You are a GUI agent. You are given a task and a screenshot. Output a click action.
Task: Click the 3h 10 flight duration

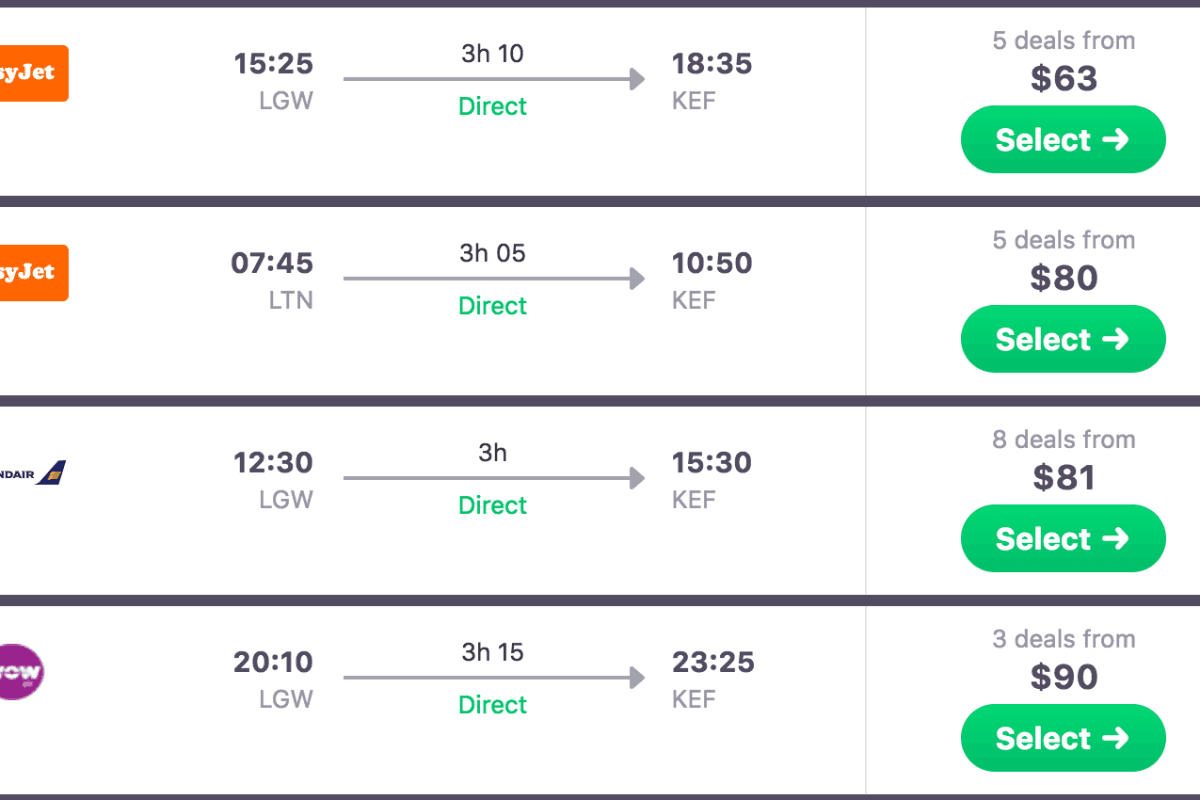(492, 53)
